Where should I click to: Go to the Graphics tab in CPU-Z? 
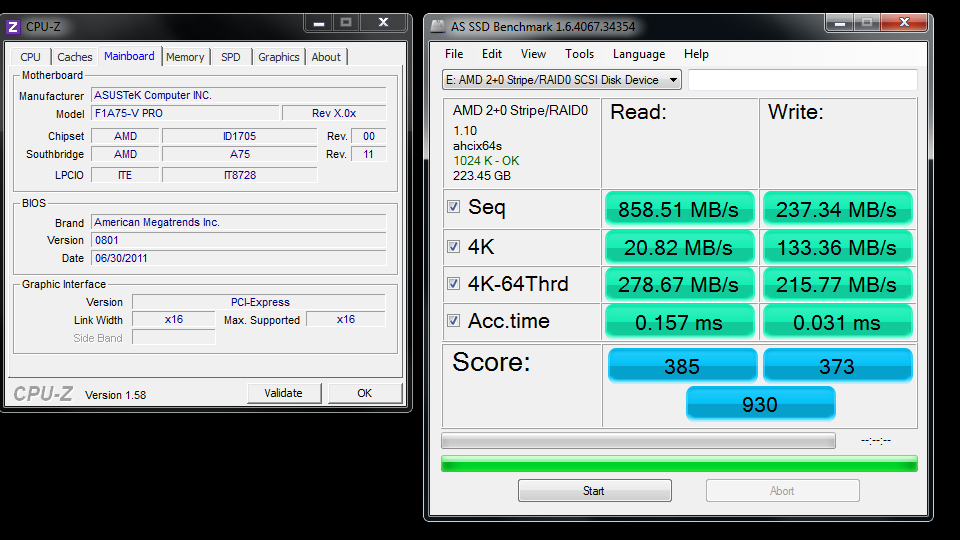click(279, 57)
